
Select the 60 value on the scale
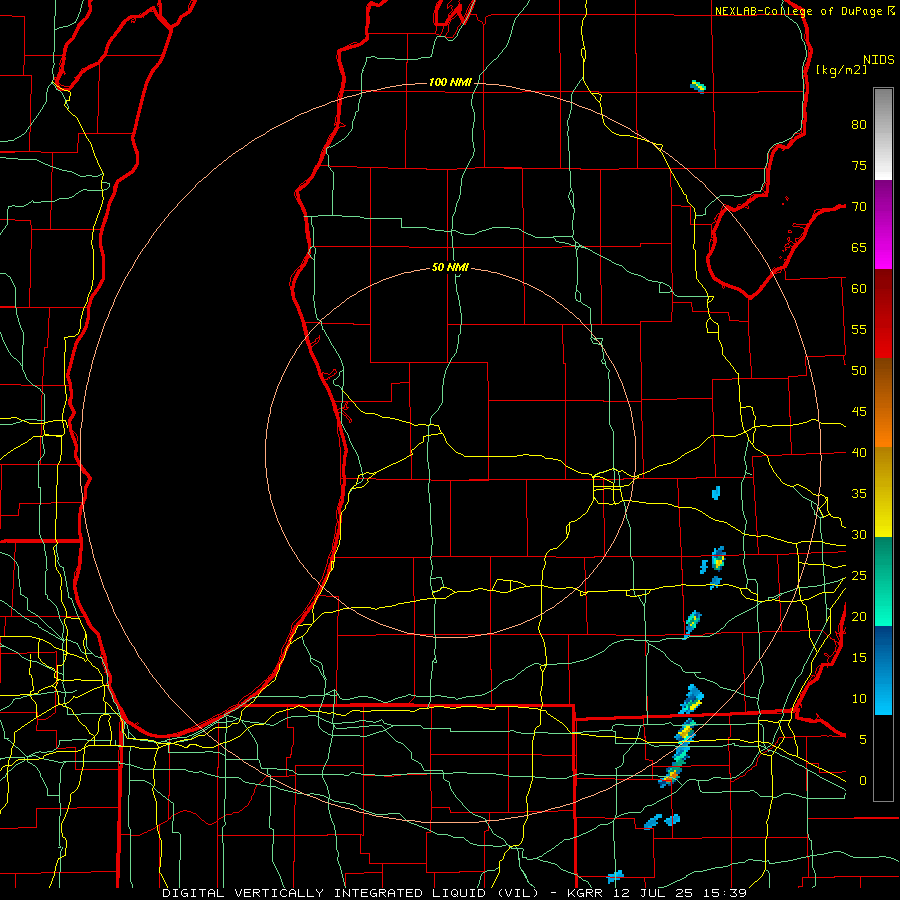point(859,289)
